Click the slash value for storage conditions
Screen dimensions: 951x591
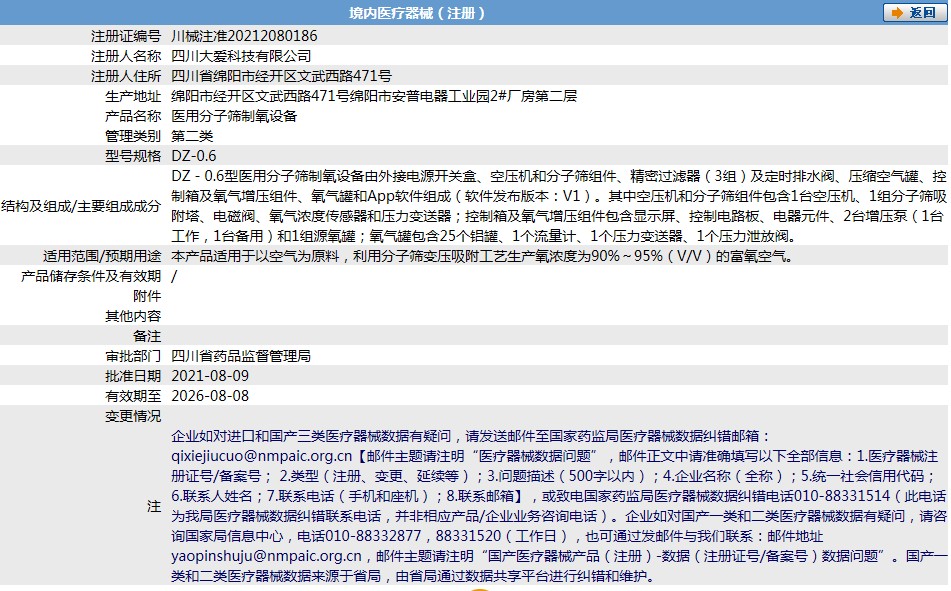click(174, 276)
